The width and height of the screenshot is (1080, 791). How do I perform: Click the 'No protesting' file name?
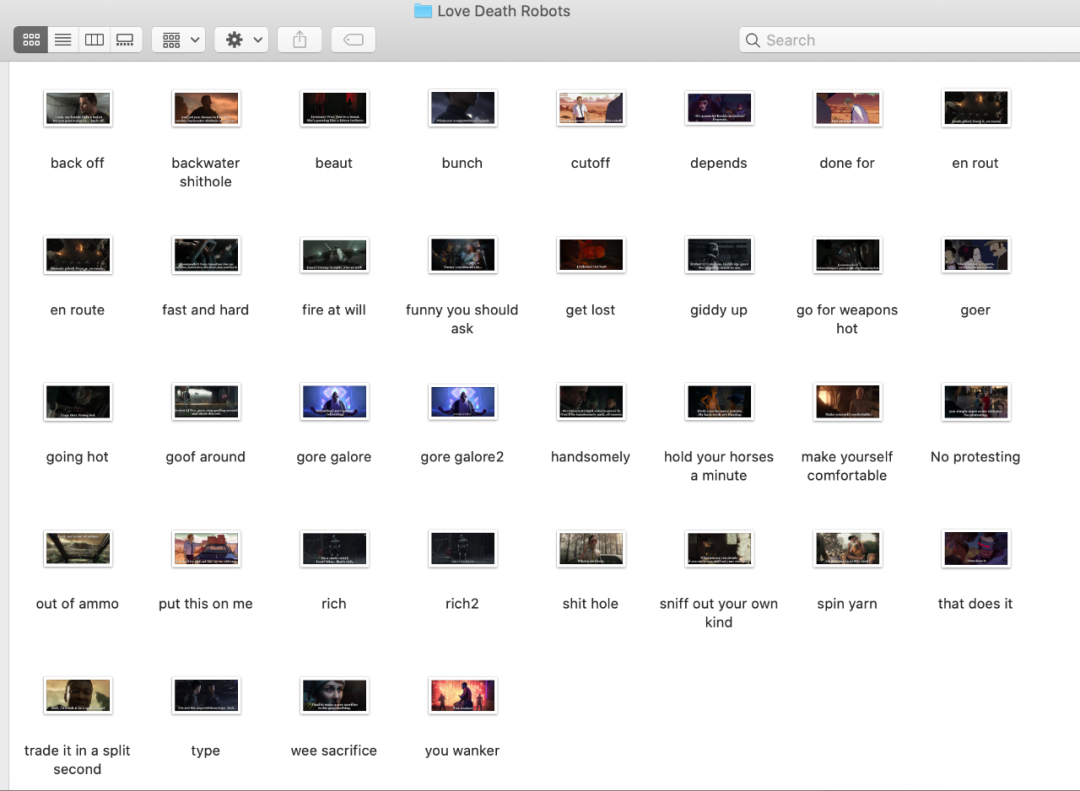click(975, 458)
